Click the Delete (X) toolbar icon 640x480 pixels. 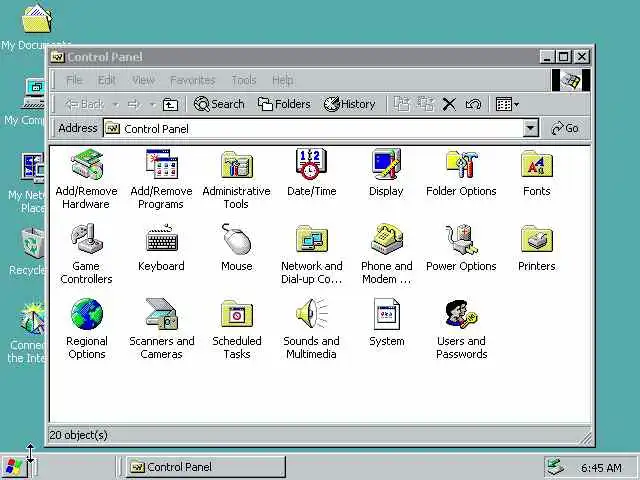tap(449, 104)
